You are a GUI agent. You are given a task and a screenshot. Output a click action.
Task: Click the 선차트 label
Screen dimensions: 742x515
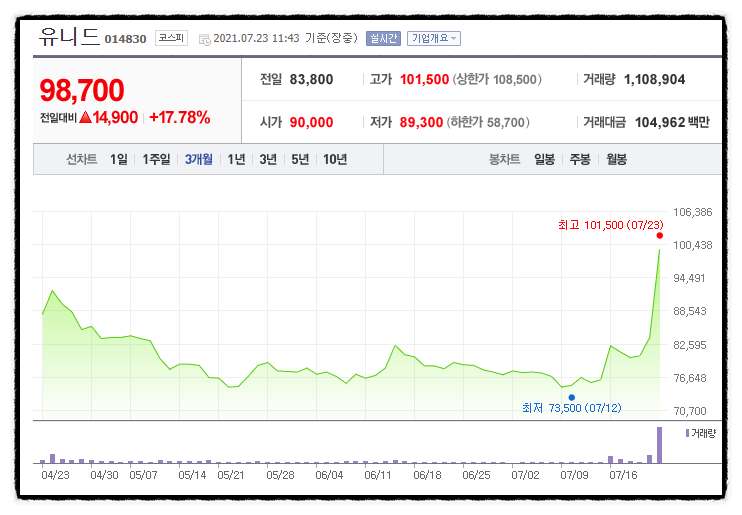(x=81, y=160)
